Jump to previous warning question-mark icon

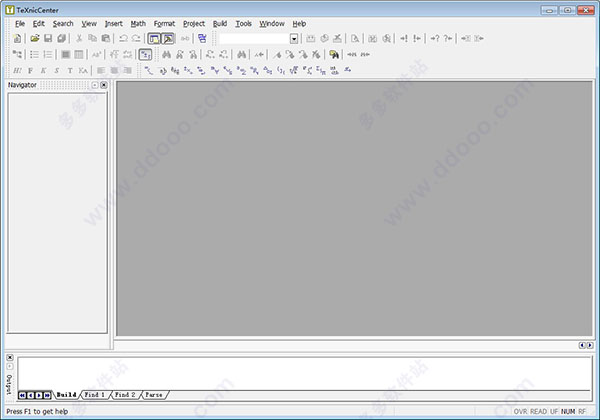[448, 38]
